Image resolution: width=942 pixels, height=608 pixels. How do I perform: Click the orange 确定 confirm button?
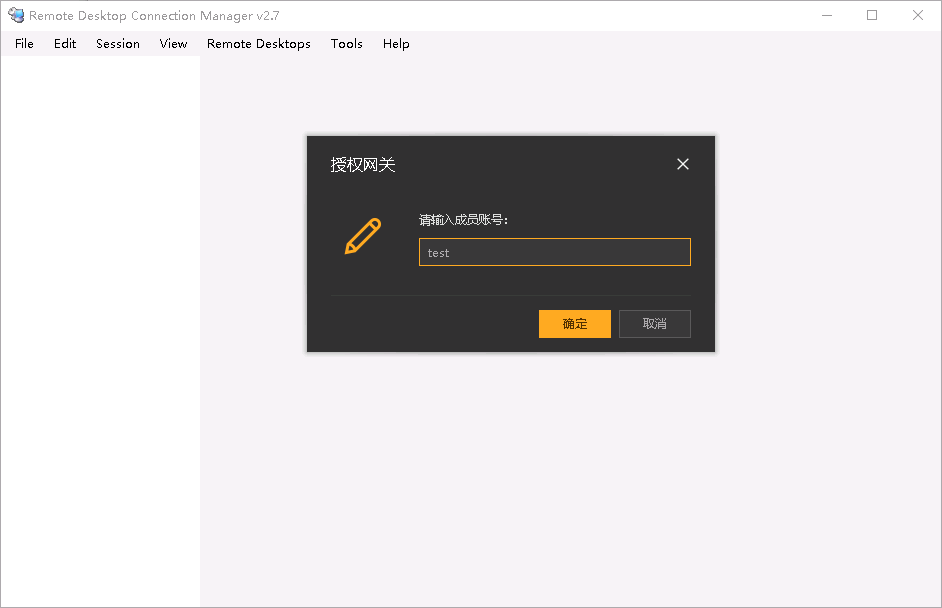click(x=574, y=324)
